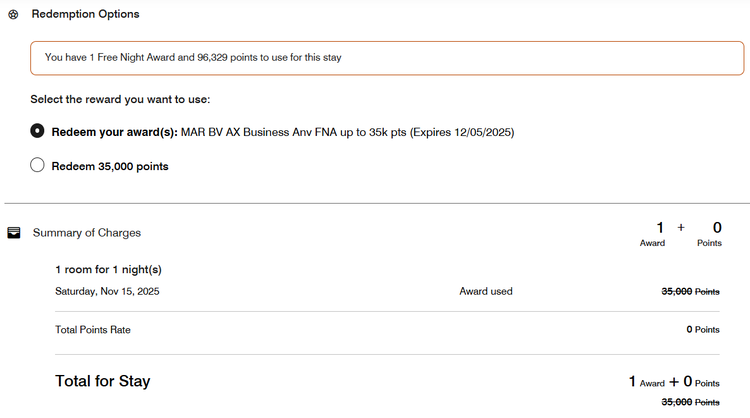Click the "1 Award + 0 Points" stay total
This screenshot has height=418, width=750.
point(673,382)
